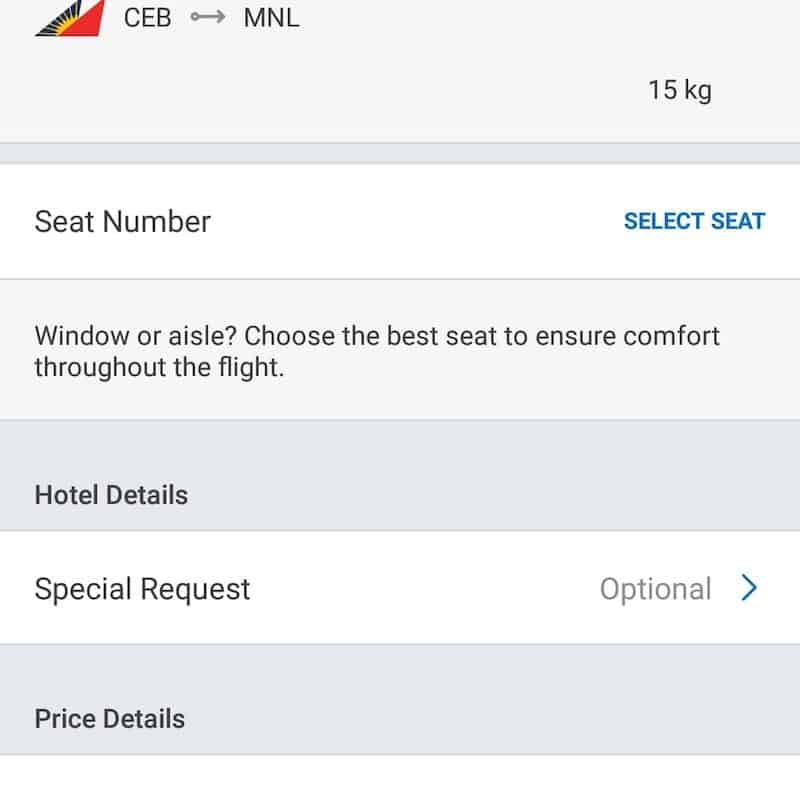
Task: Tap the Price Details section header
Action: coord(109,719)
